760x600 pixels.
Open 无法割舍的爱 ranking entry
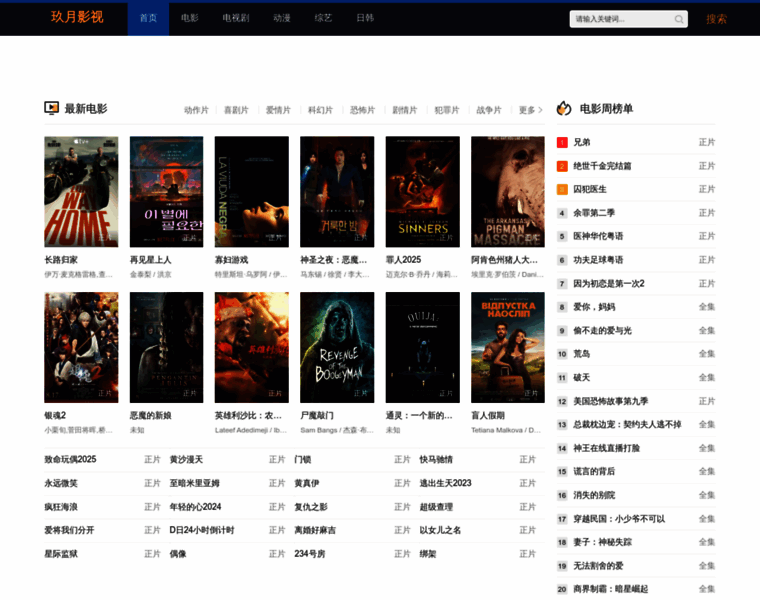598,566
